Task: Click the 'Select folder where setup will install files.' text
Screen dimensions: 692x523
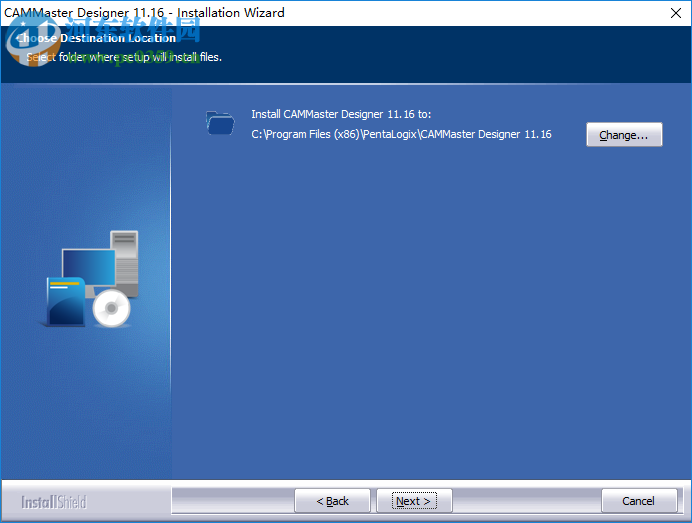Action: click(x=124, y=57)
